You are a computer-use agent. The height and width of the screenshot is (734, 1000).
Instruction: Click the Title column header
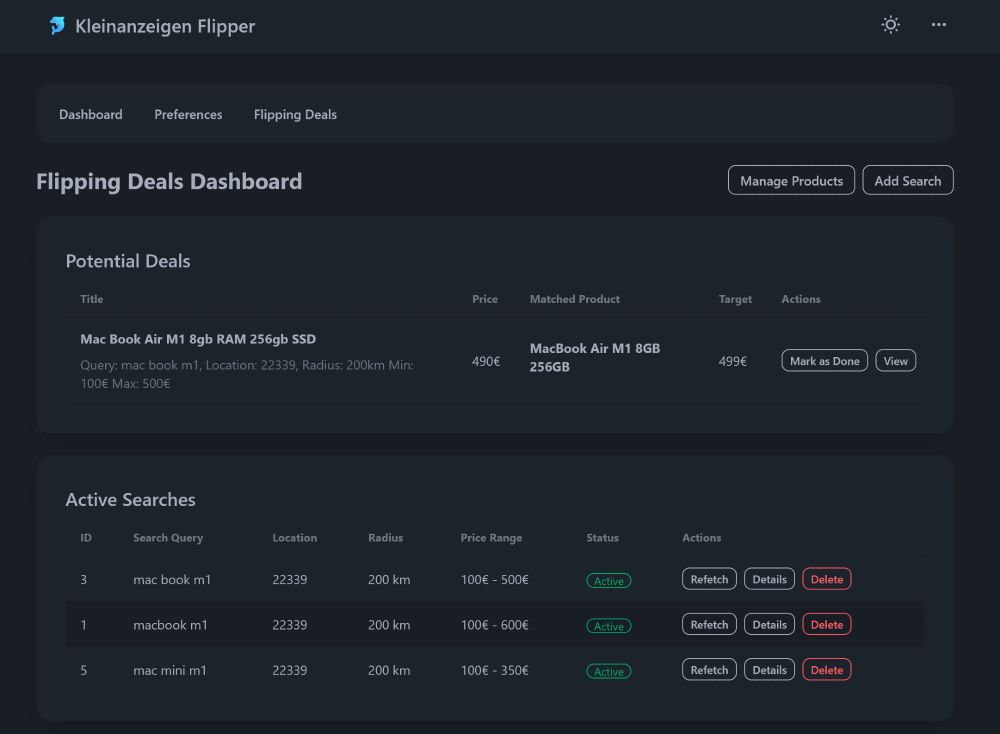[91, 299]
